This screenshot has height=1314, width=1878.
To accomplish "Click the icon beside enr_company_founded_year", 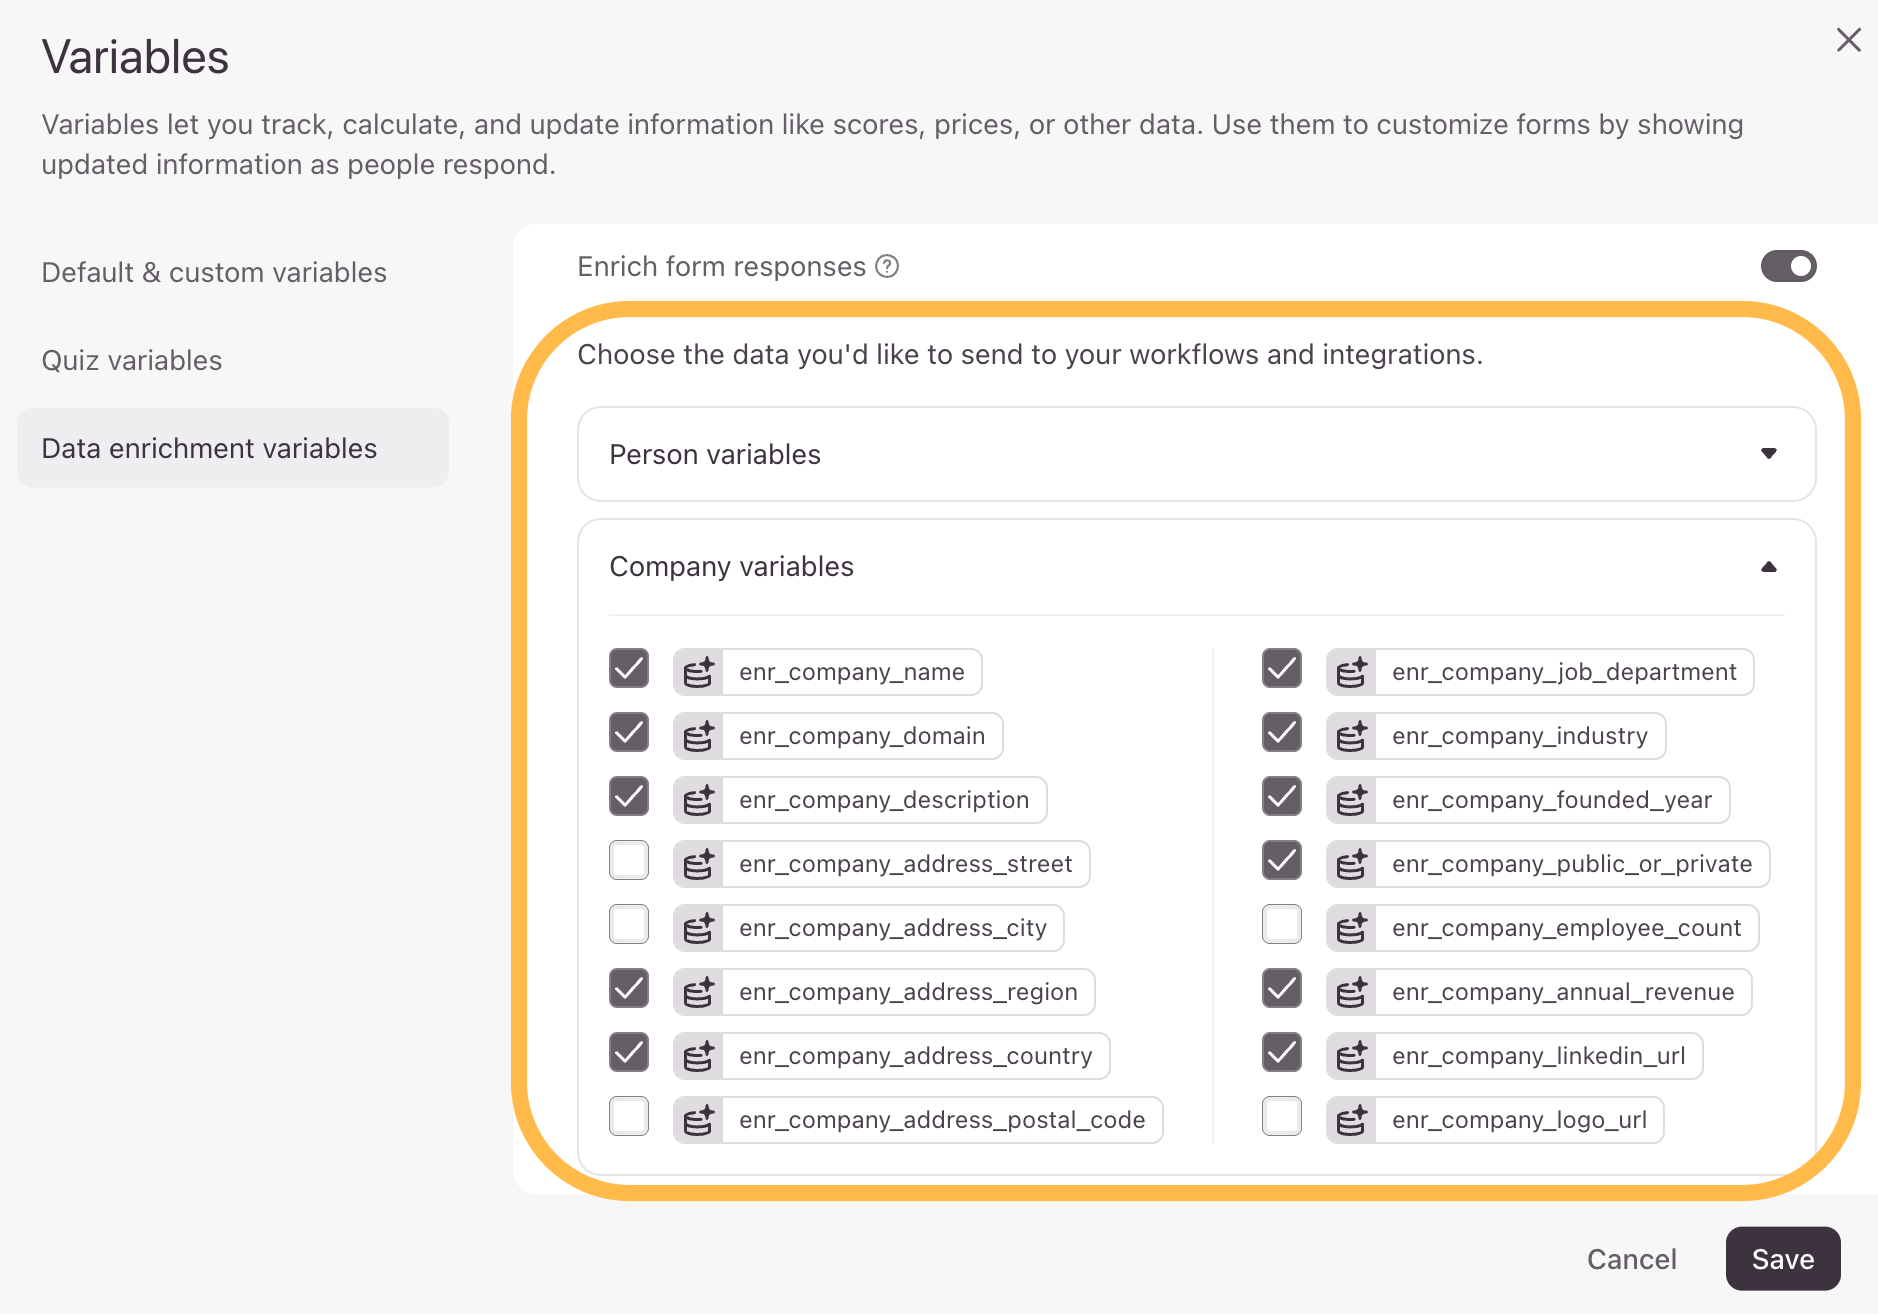I will [x=1351, y=800].
